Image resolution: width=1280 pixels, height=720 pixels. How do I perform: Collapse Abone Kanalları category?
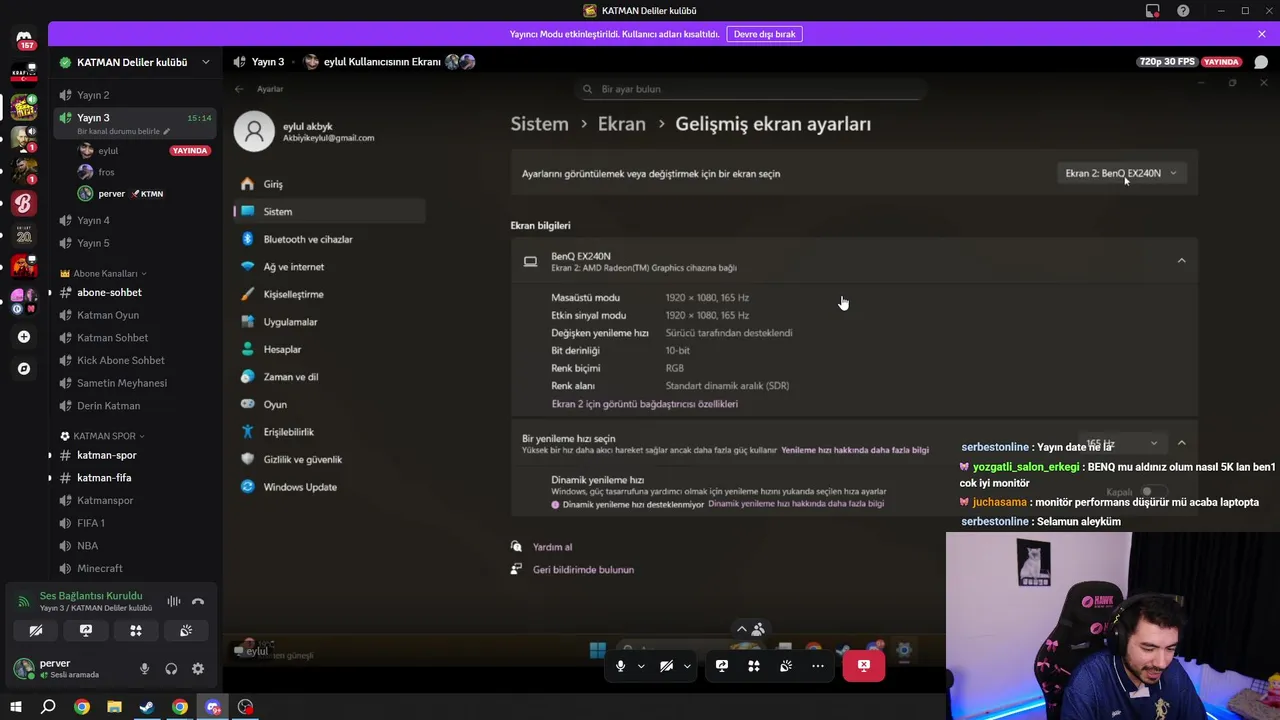pos(104,274)
